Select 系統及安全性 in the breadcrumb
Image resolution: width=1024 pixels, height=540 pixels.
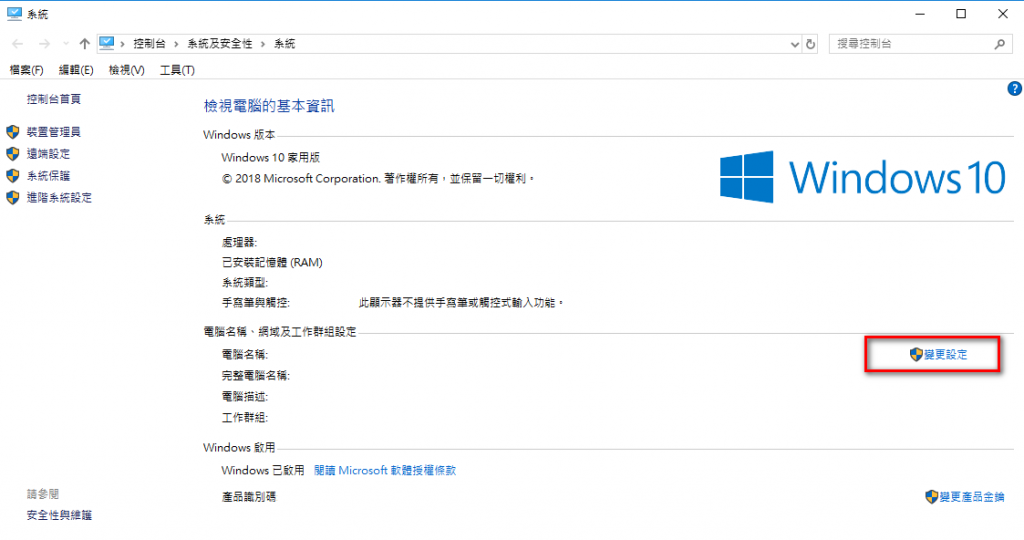[x=220, y=44]
